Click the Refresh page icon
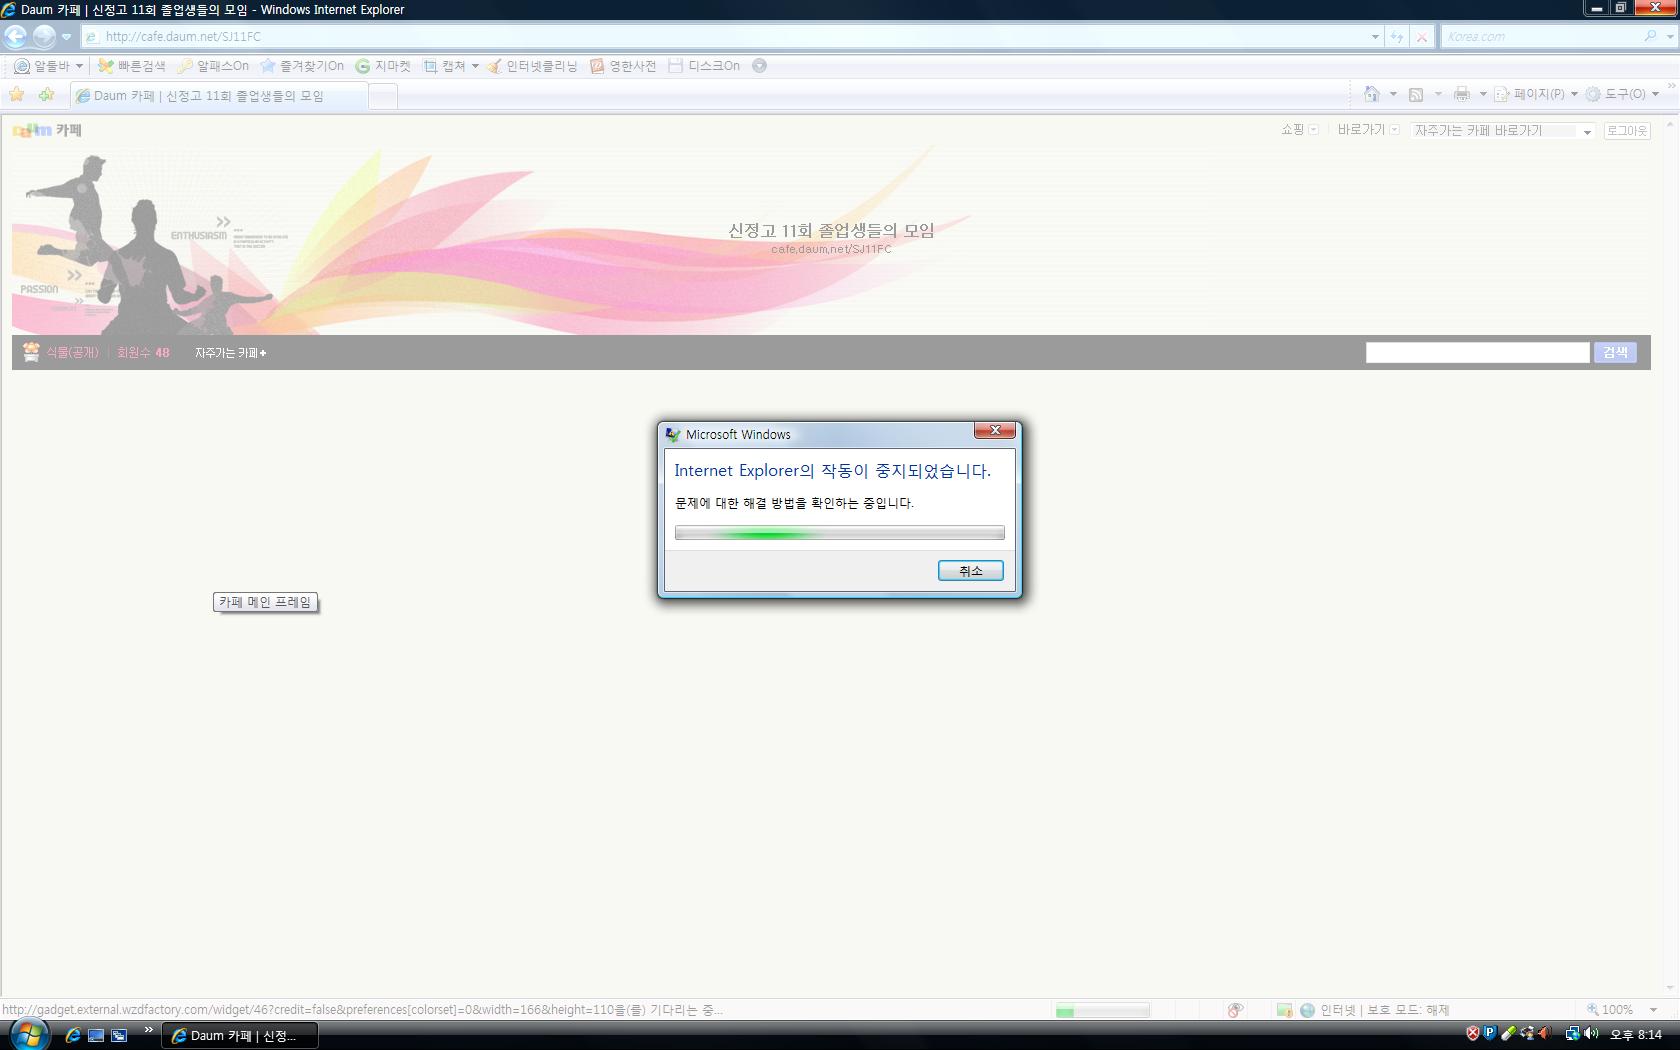This screenshot has height=1050, width=1680. pos(1397,36)
